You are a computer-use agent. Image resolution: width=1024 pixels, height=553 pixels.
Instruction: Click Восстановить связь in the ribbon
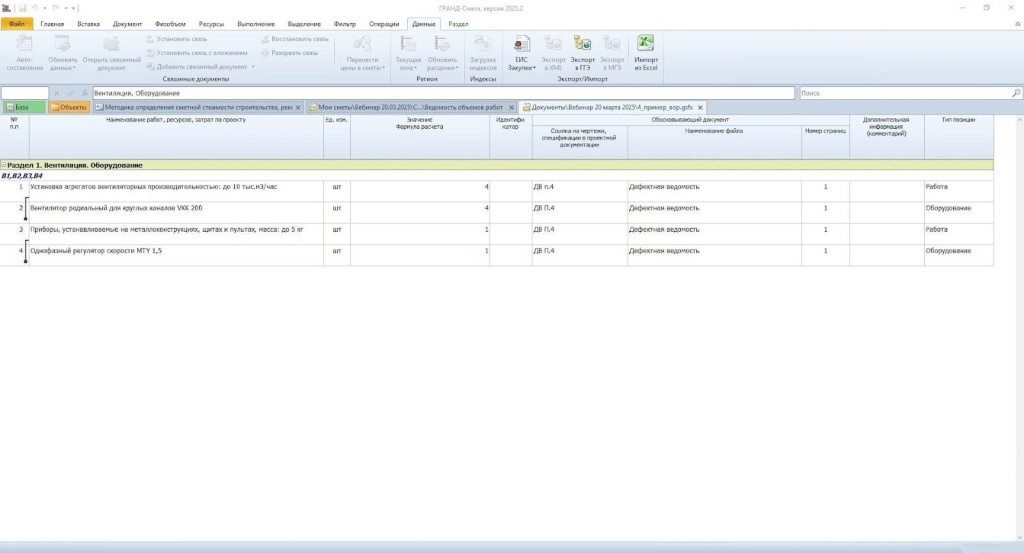(295, 39)
